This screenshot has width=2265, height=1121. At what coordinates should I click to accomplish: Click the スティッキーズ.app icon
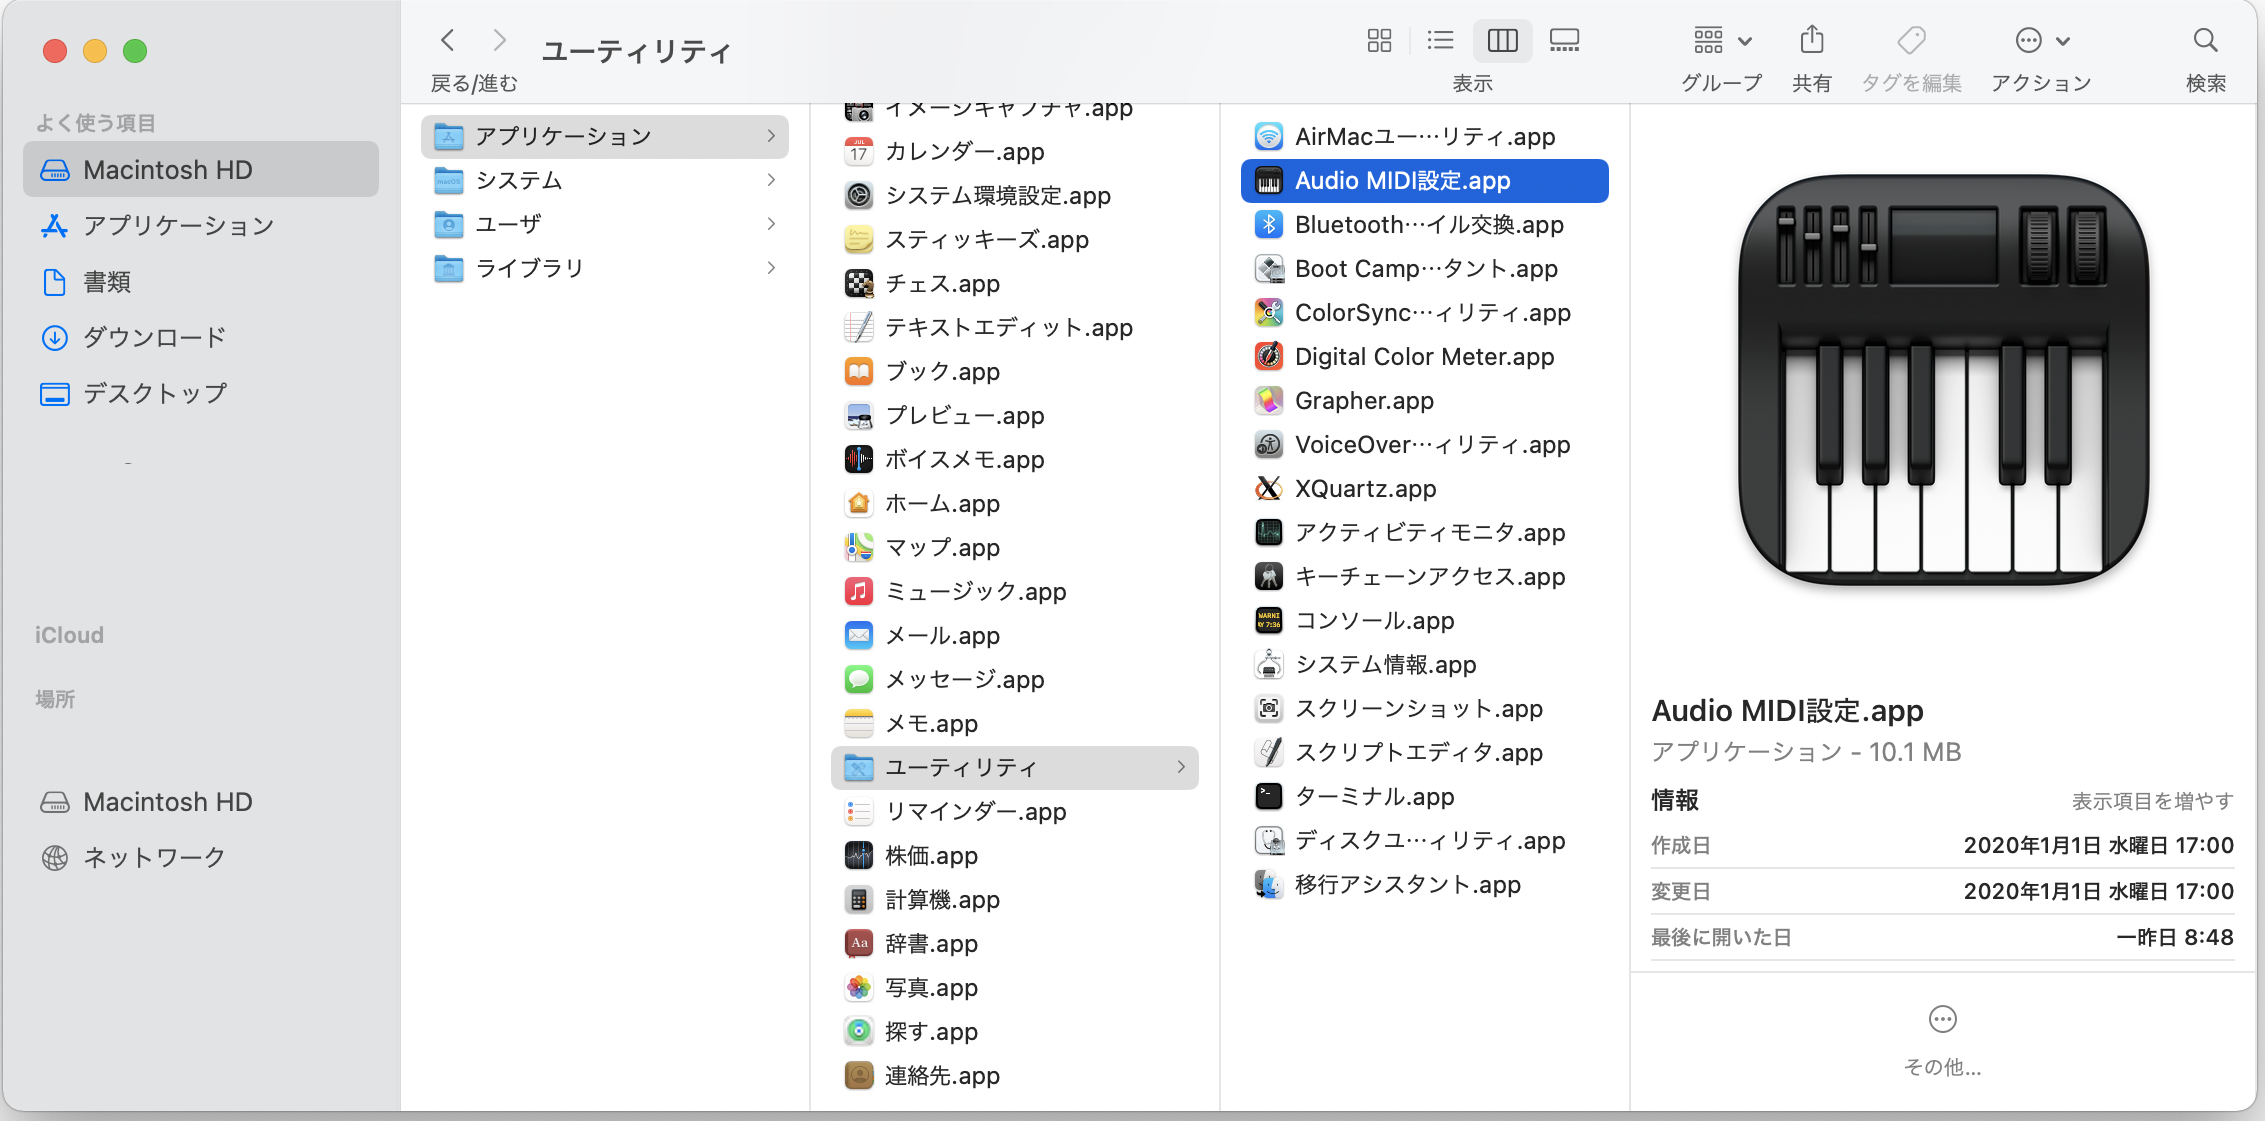[x=859, y=240]
